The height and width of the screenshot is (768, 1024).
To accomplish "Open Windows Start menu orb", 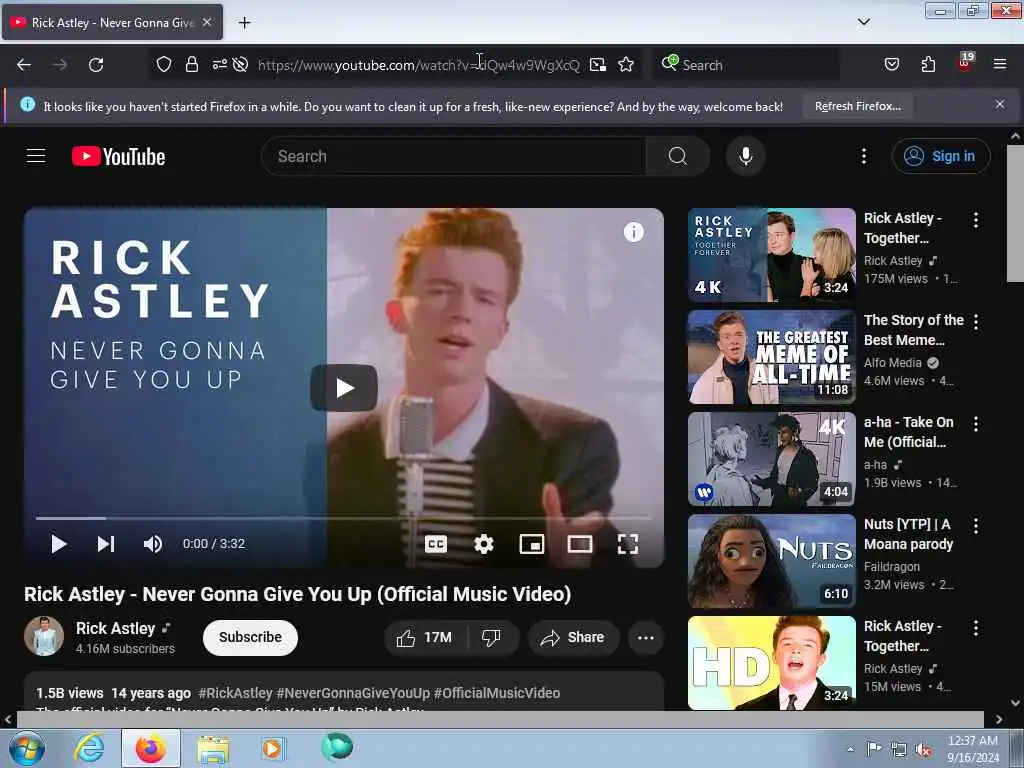I will click(27, 748).
